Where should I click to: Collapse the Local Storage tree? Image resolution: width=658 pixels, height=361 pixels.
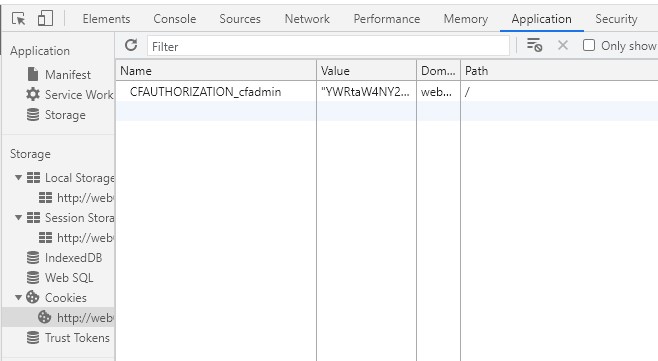[18, 178]
